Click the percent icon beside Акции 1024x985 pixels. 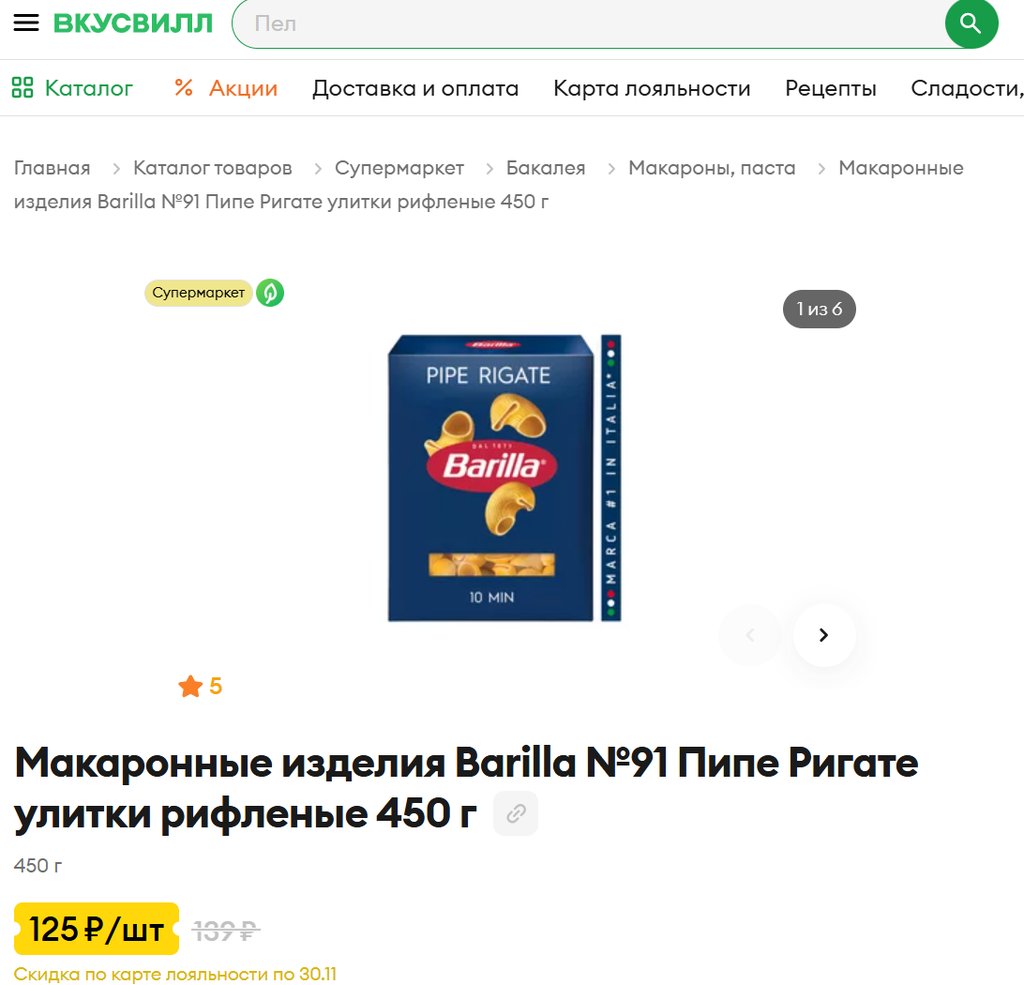coord(184,88)
